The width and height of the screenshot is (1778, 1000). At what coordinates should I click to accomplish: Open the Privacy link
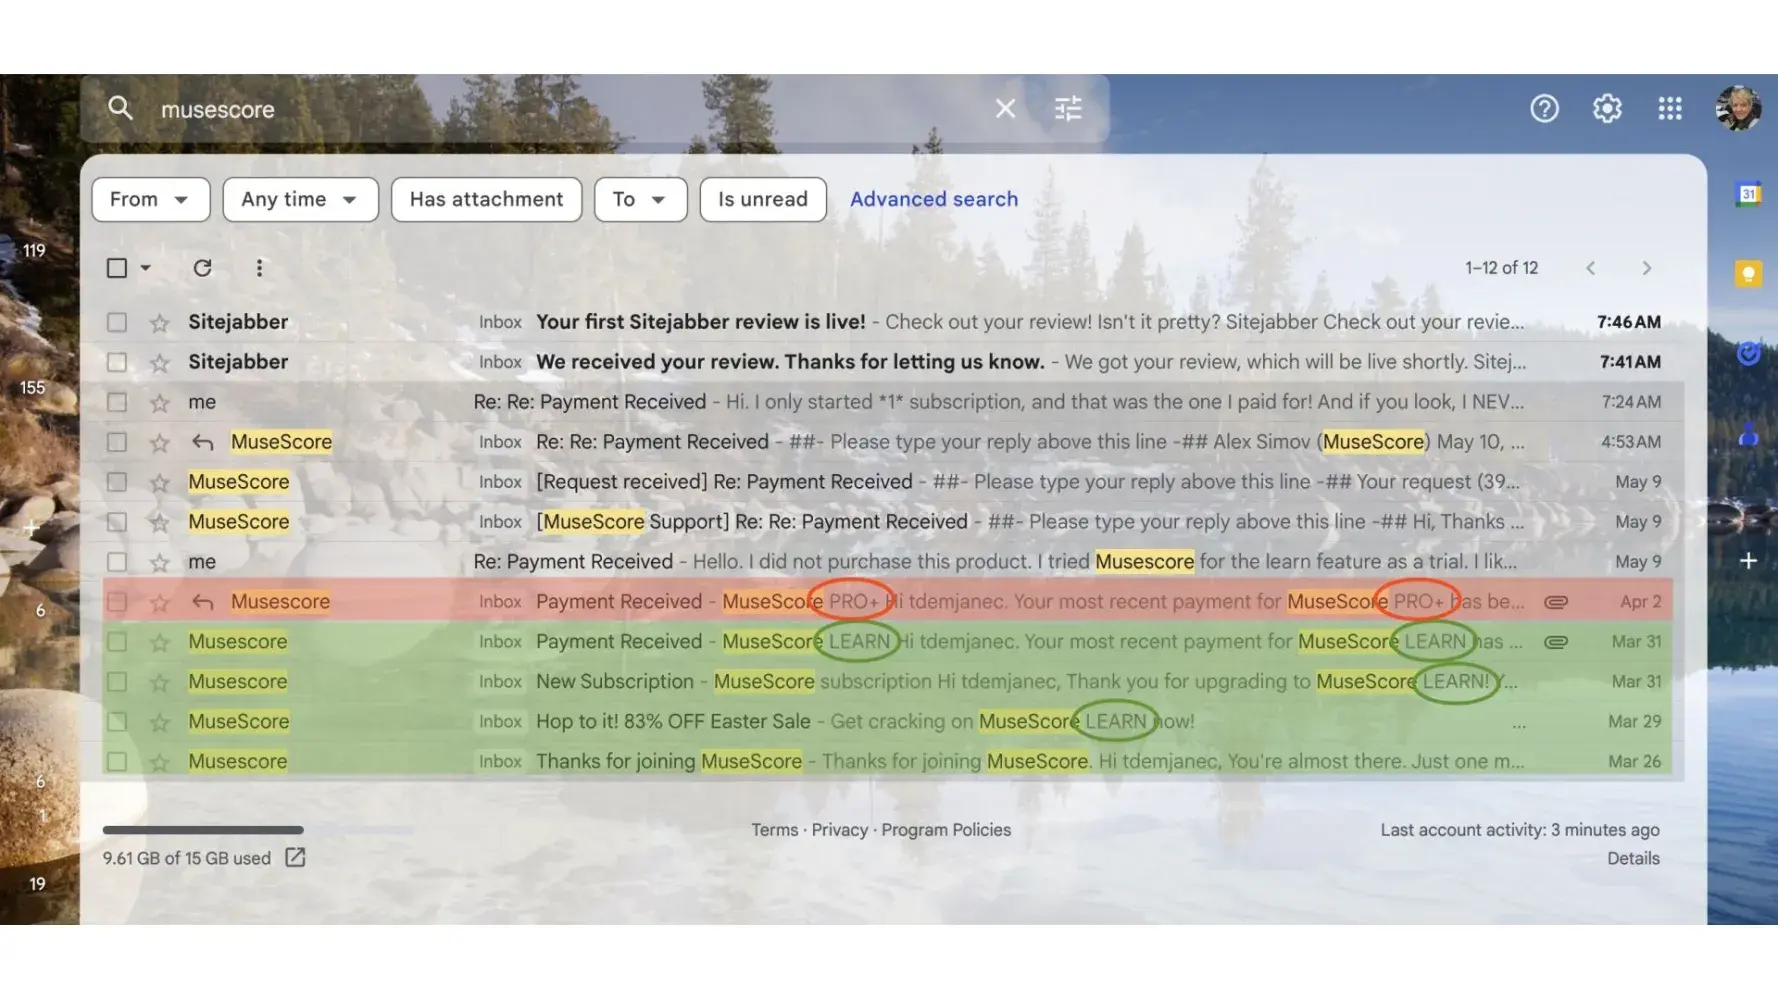[840, 830]
